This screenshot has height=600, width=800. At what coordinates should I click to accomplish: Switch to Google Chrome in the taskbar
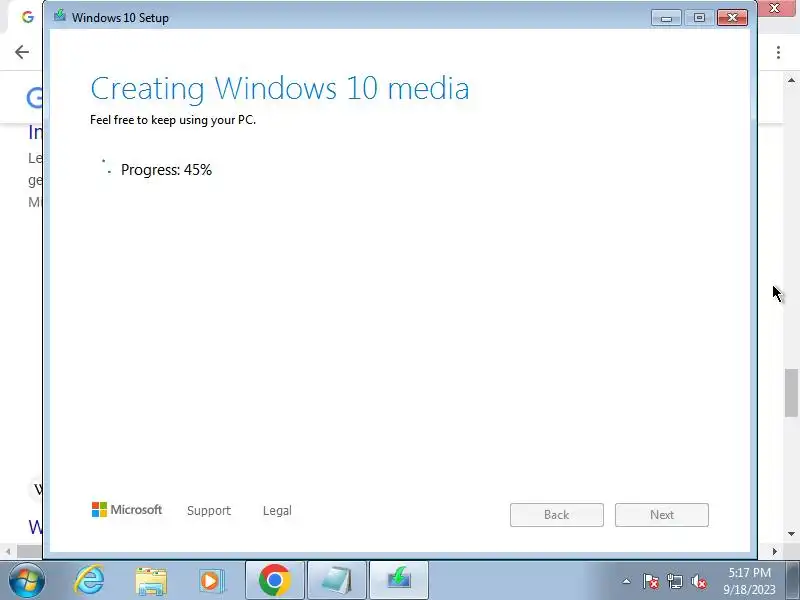point(275,580)
